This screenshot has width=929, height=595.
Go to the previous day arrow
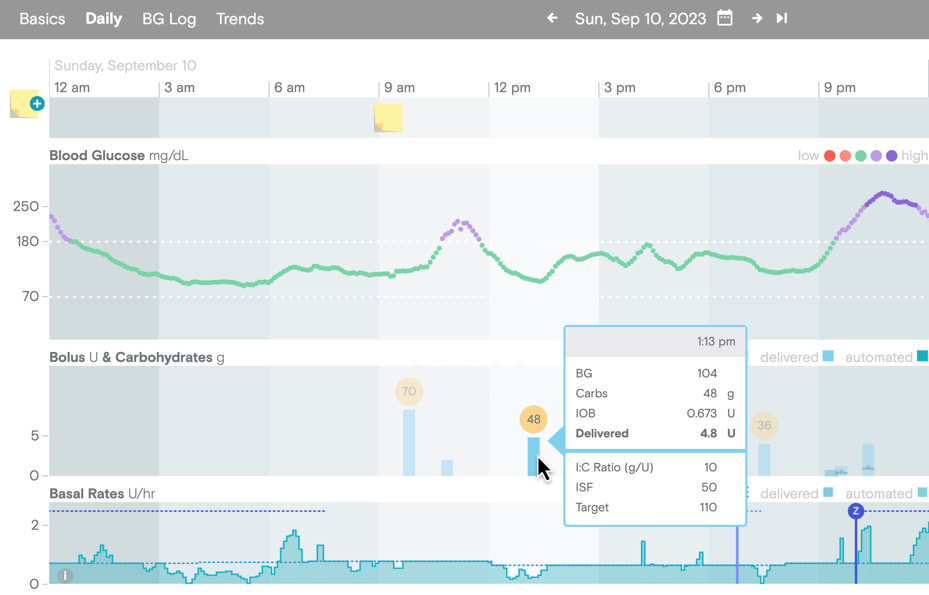point(551,18)
